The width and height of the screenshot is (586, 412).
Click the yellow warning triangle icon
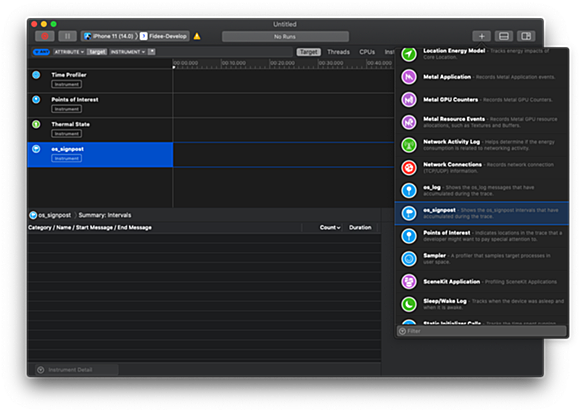(197, 36)
